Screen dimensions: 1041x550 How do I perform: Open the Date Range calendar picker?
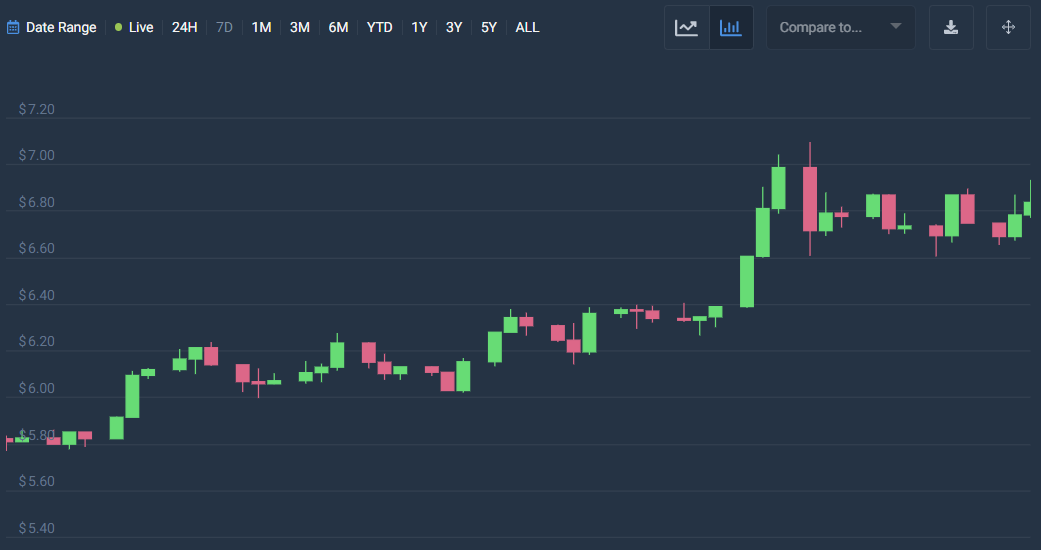click(x=13, y=27)
